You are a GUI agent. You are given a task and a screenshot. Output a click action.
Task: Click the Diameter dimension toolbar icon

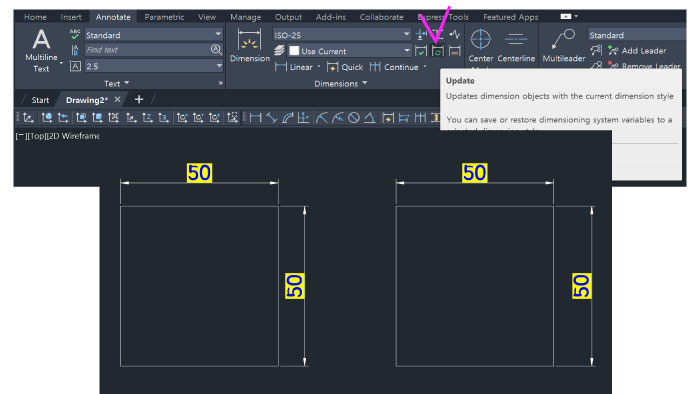(354, 118)
